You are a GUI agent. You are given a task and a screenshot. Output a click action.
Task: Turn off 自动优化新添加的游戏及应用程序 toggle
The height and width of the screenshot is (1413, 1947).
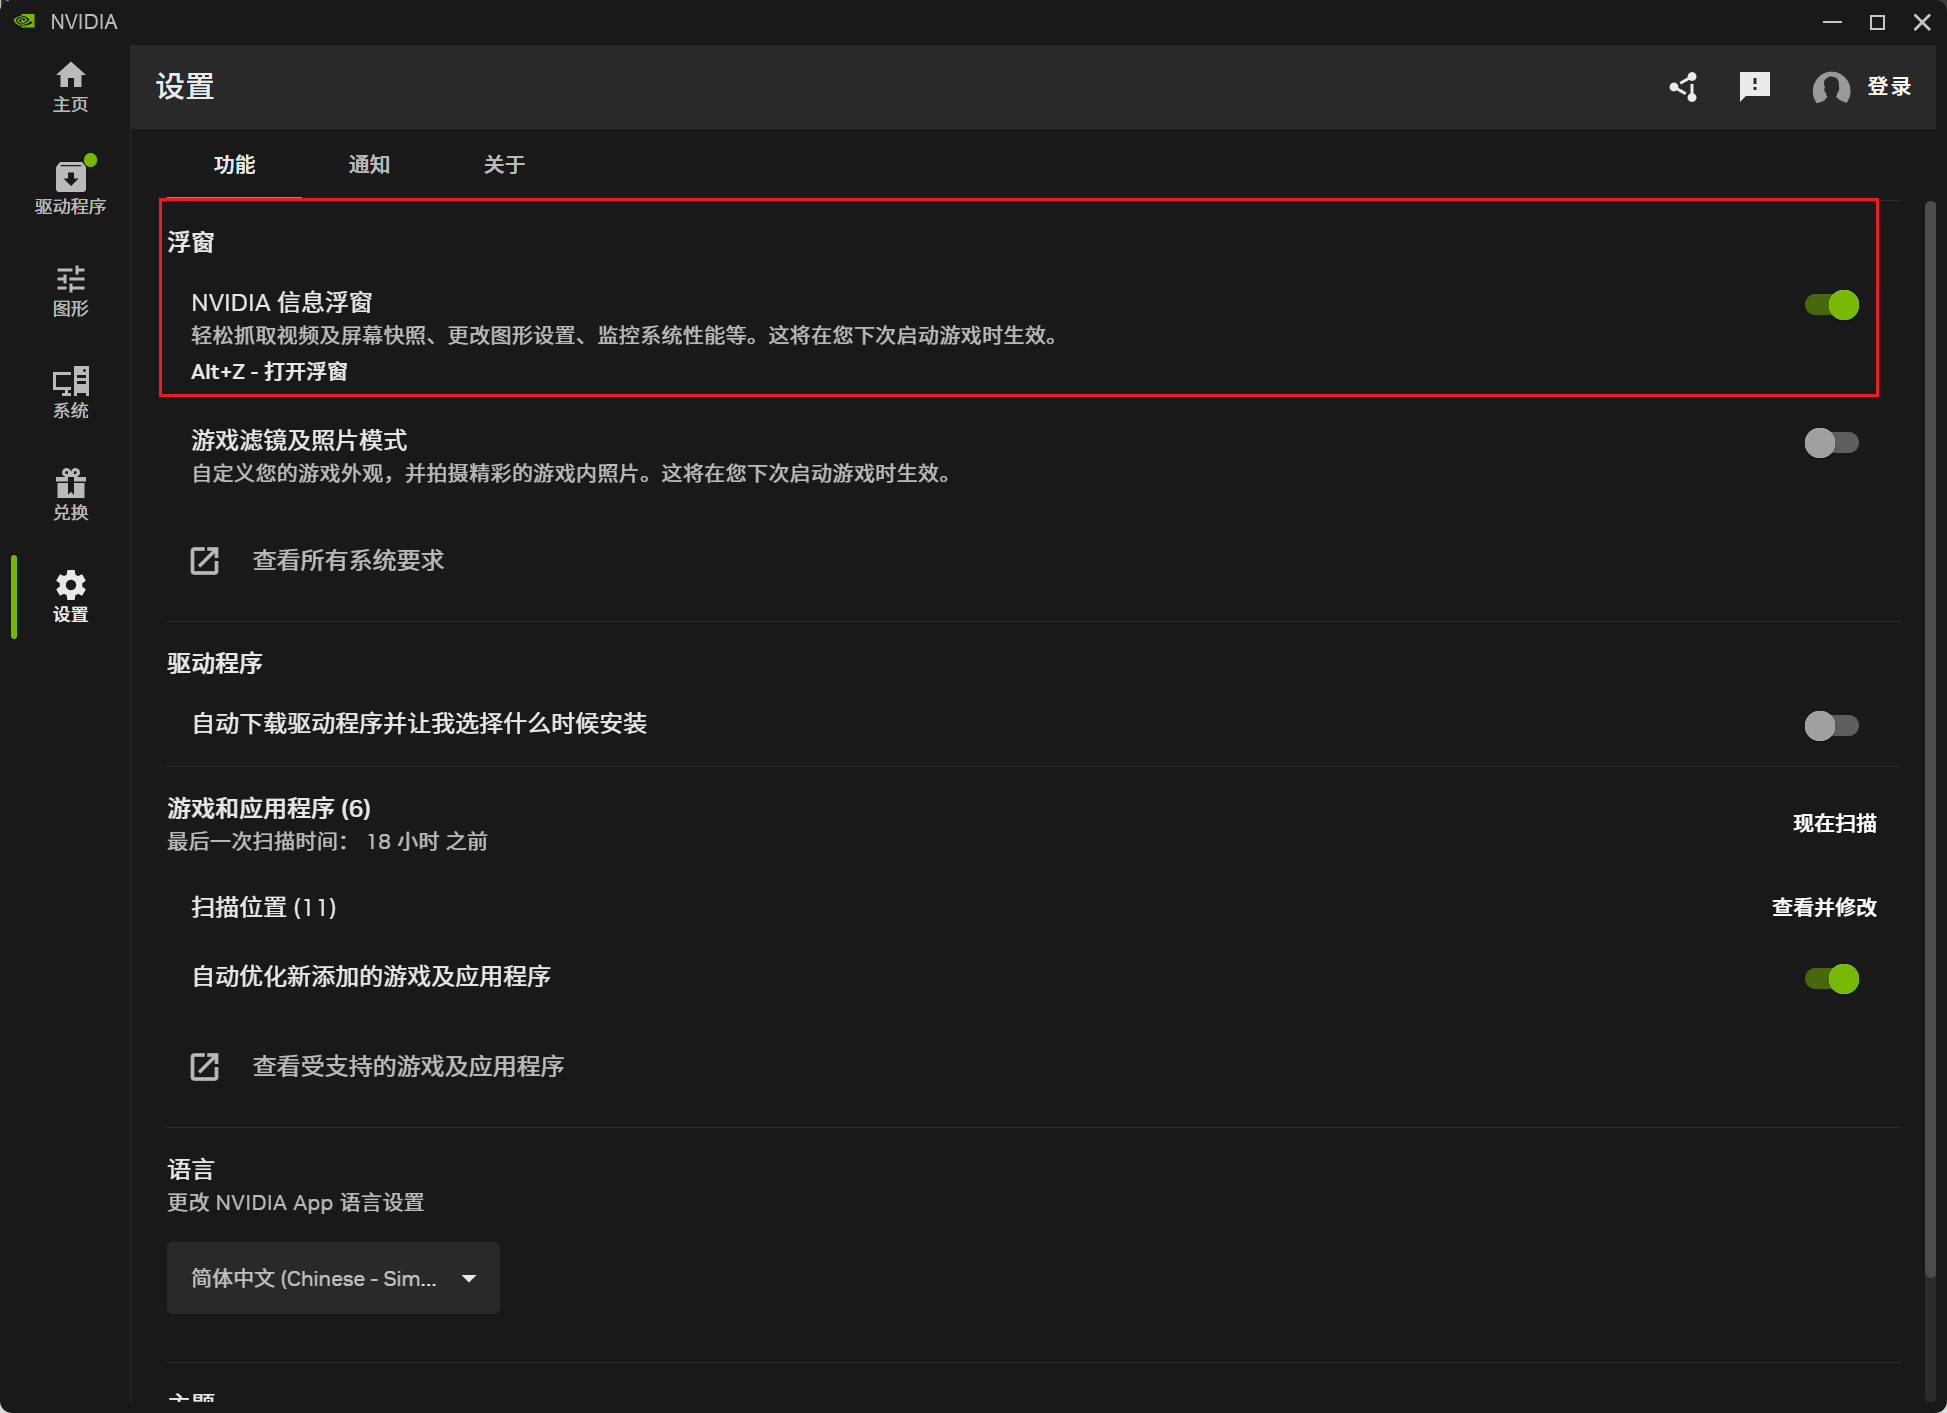1831,978
